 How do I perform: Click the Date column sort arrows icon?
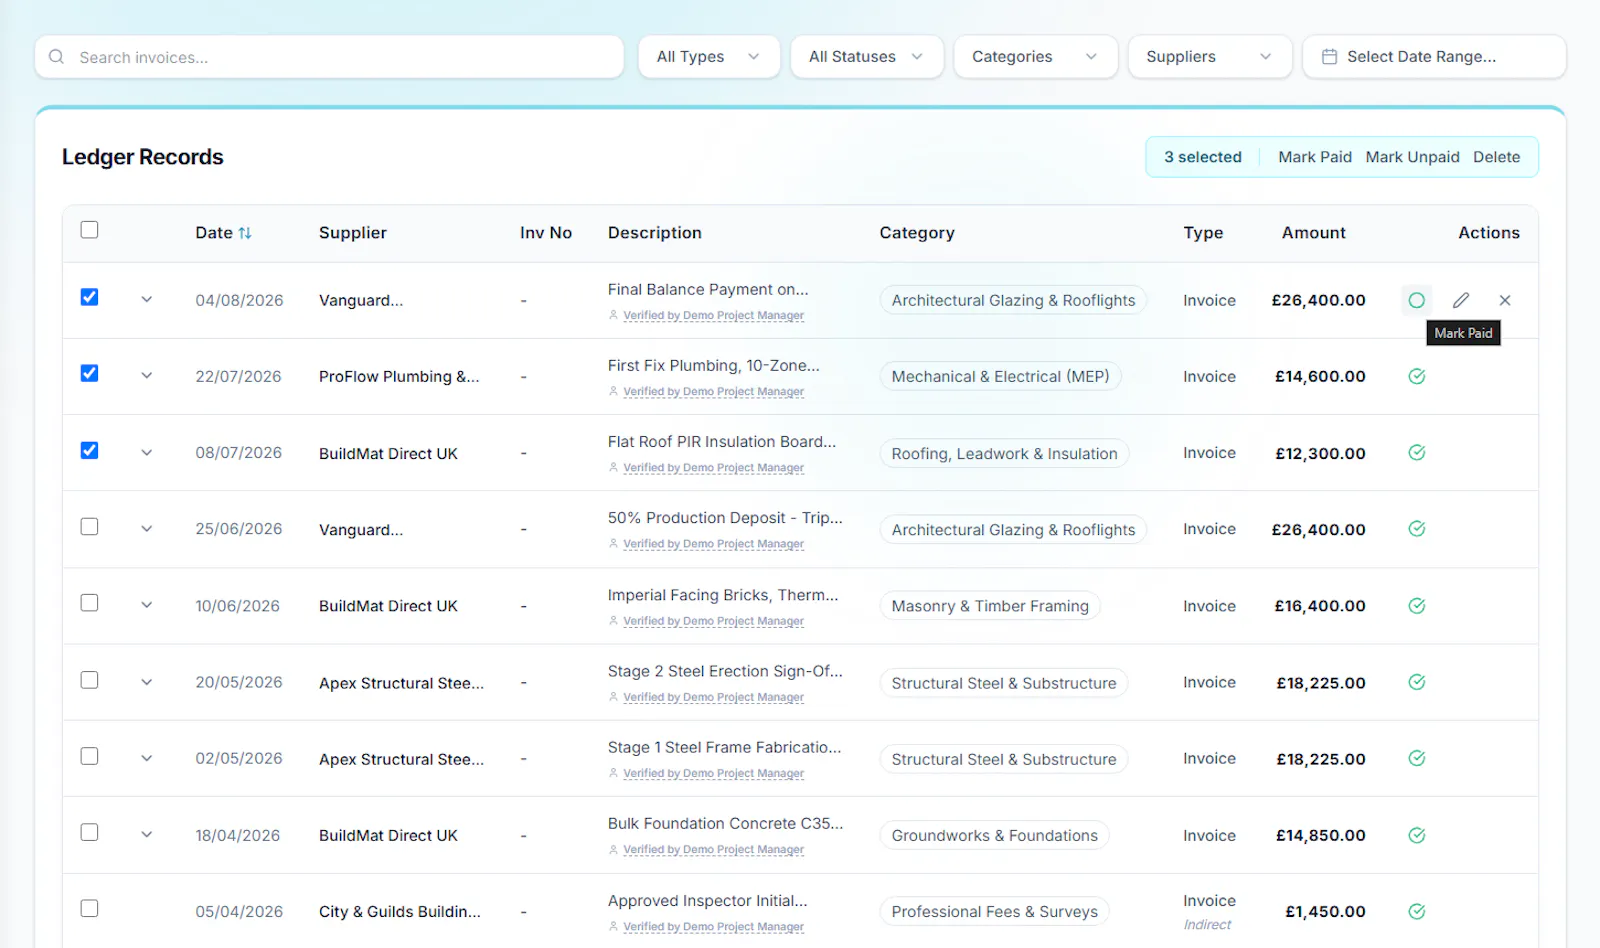(x=245, y=233)
